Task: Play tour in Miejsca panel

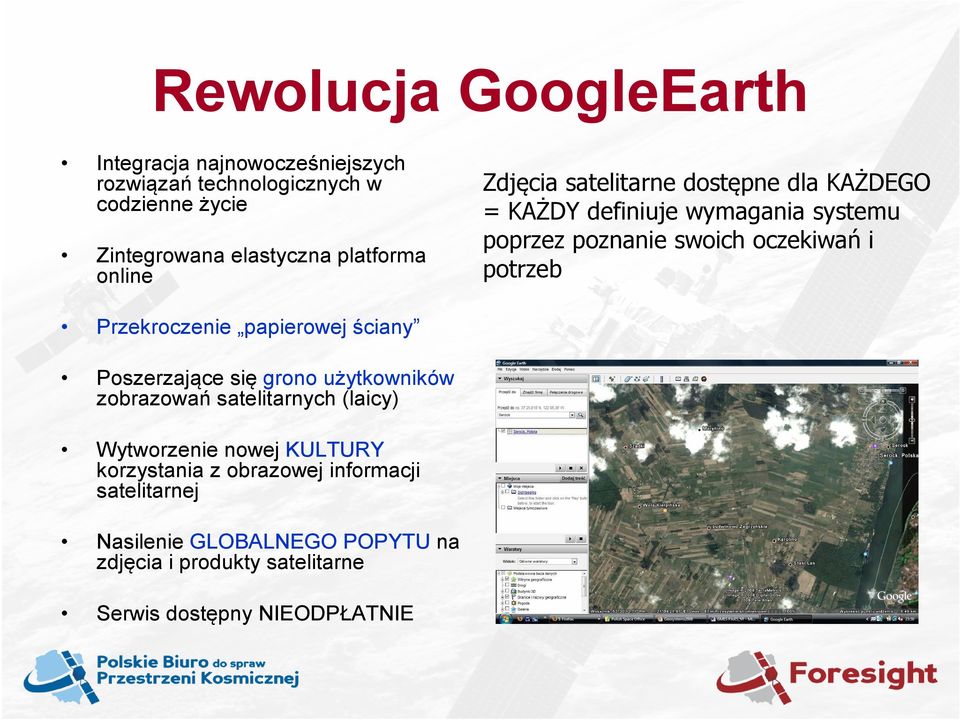Action: pyautogui.click(x=570, y=539)
